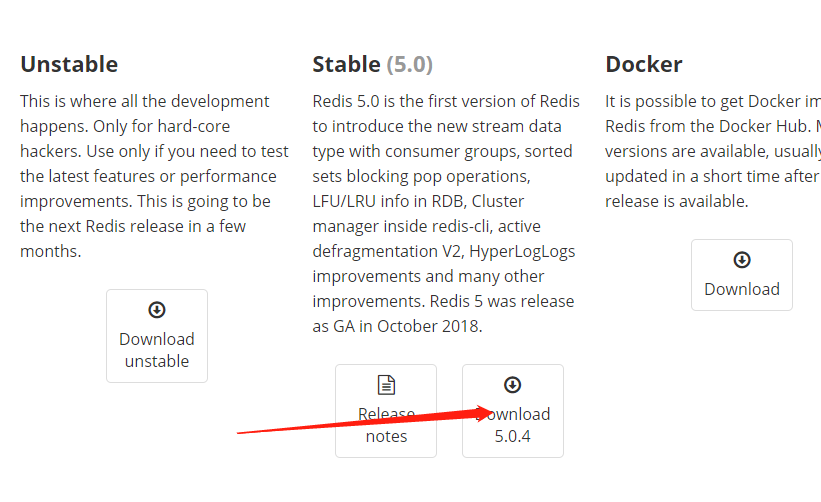Click the download icon in the Docker button

(x=742, y=260)
